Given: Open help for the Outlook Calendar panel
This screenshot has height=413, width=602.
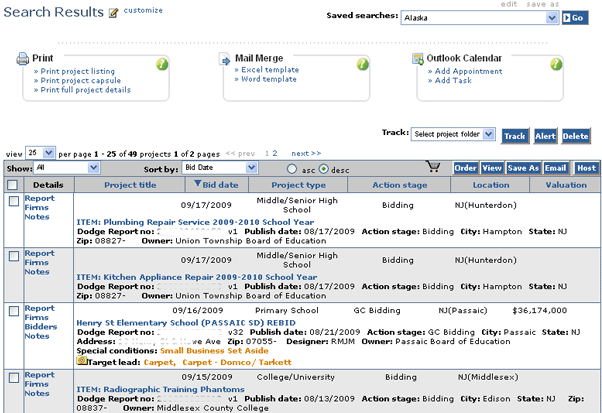Looking at the screenshot, I should pos(556,64).
